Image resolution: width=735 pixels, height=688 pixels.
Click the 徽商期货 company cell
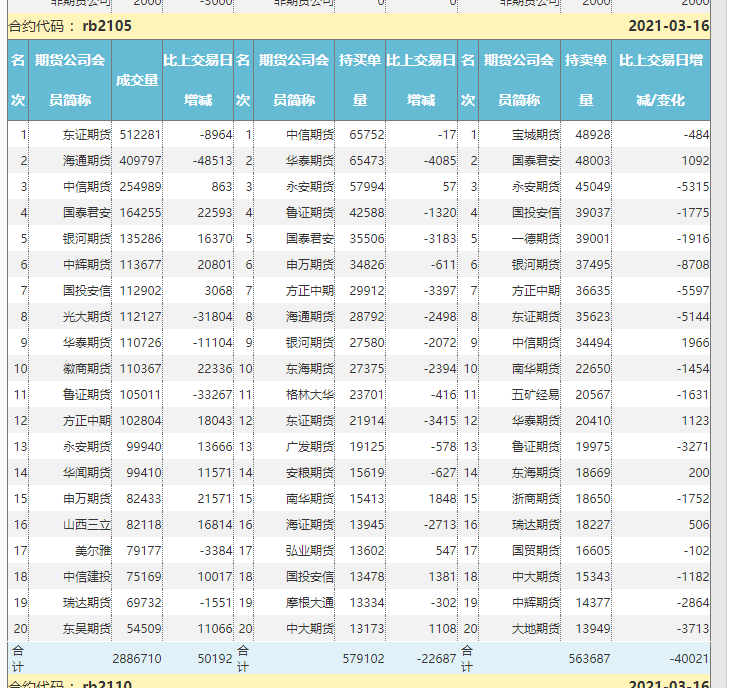86,368
